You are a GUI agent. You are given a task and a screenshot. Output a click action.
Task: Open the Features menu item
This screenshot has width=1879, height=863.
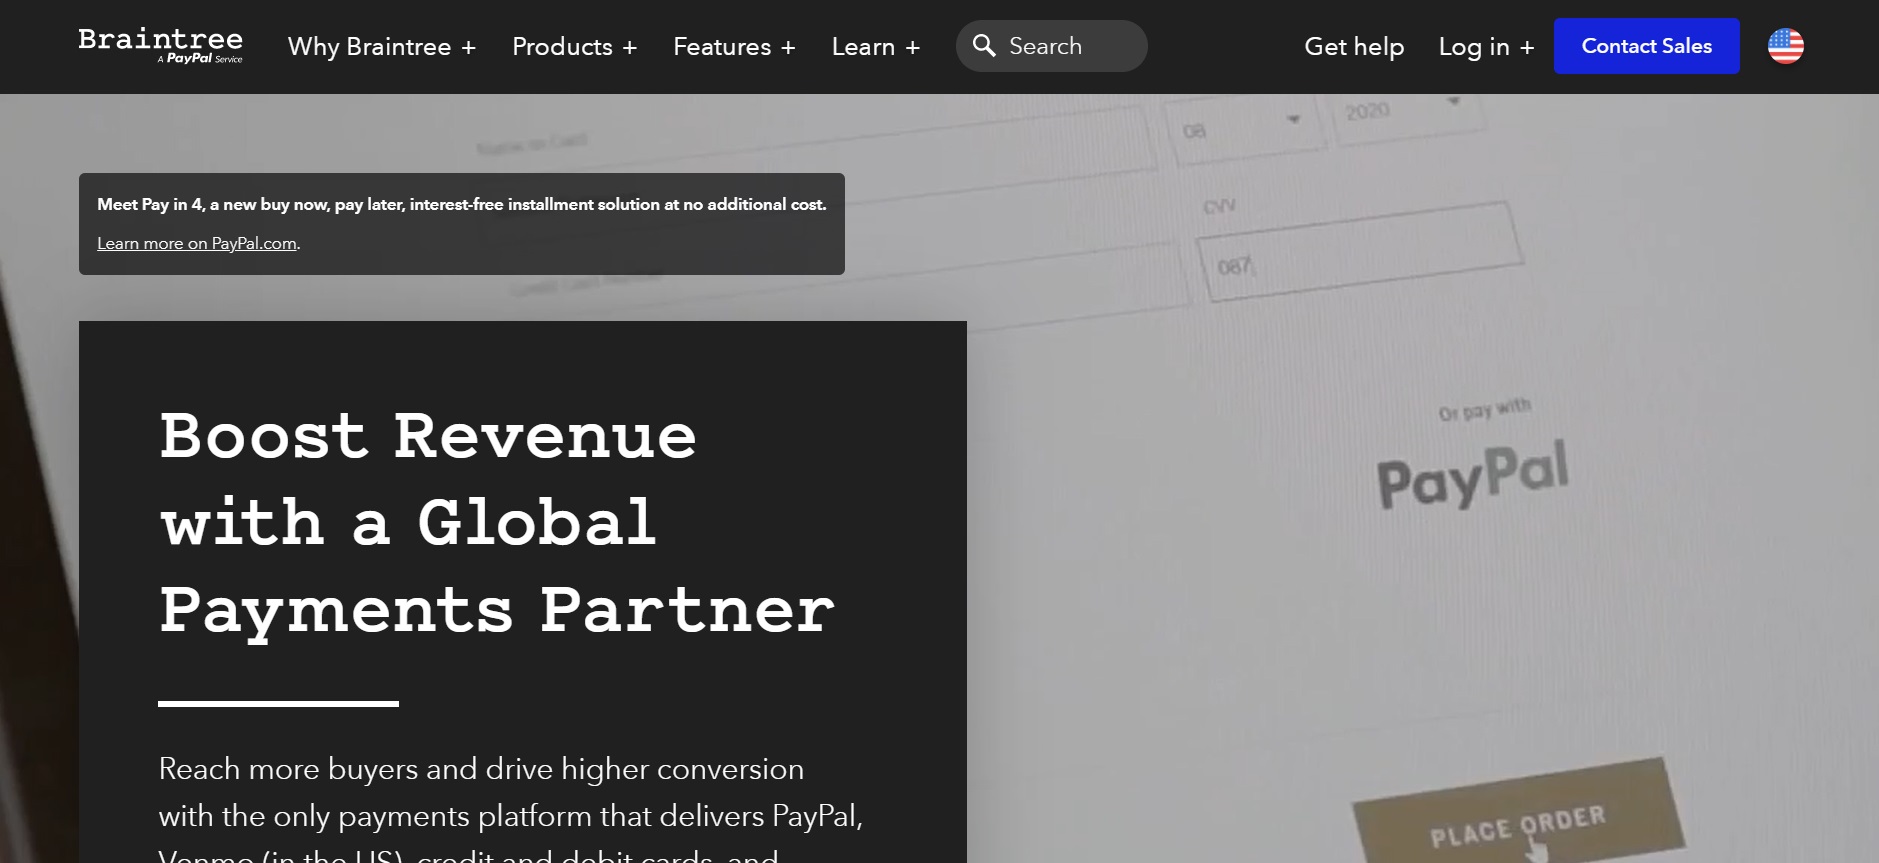[722, 47]
